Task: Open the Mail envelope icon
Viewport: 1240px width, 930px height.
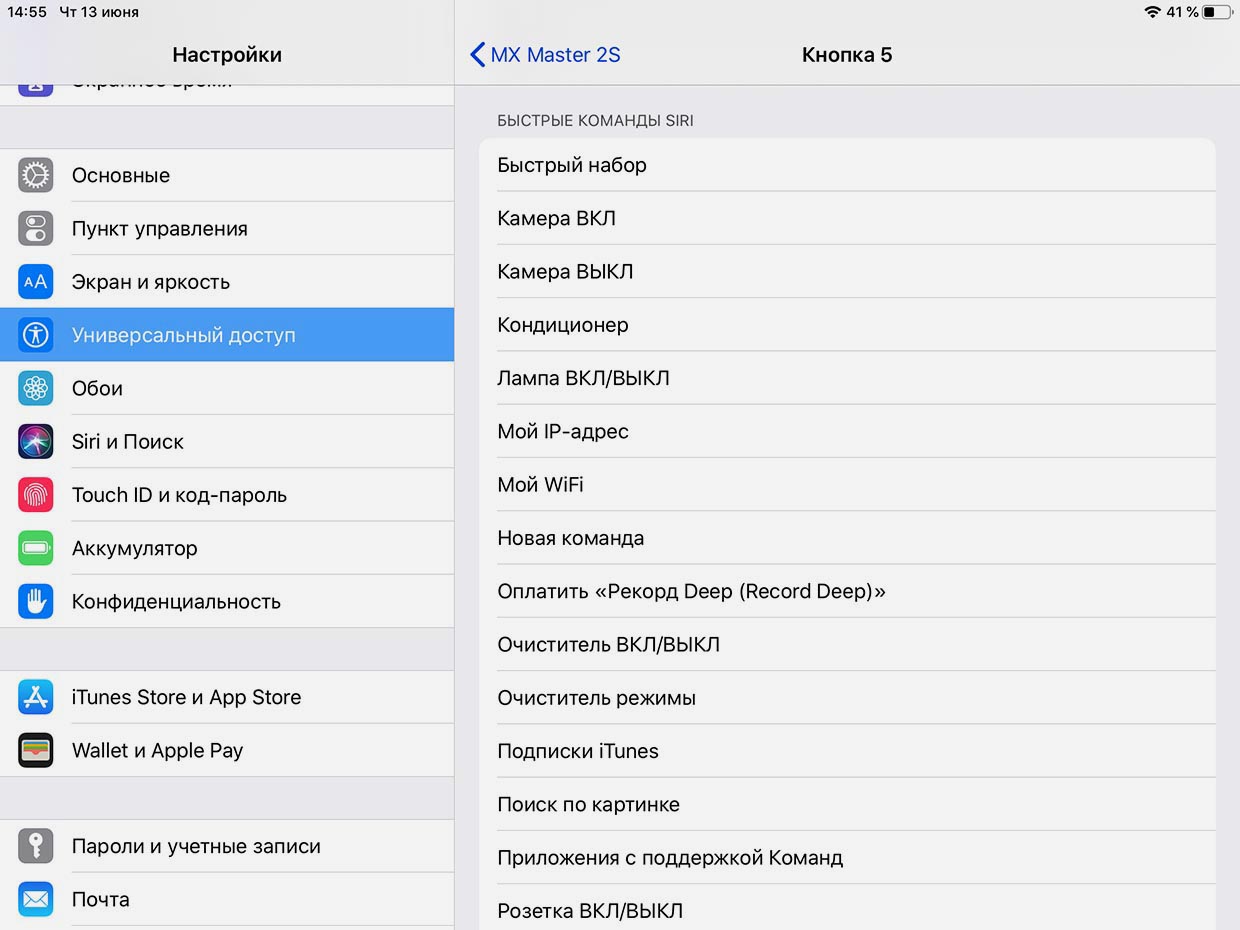Action: 36,899
